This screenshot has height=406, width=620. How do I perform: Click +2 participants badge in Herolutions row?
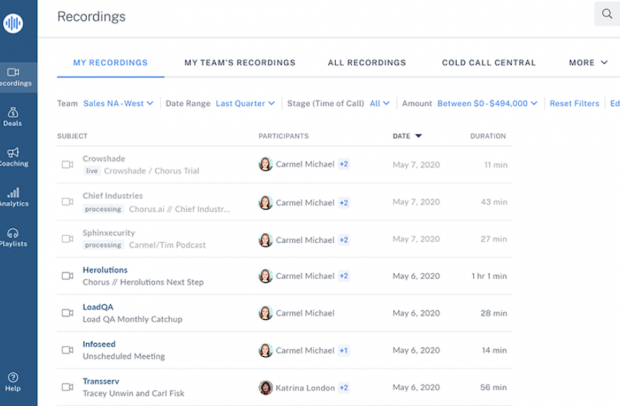[x=344, y=276]
